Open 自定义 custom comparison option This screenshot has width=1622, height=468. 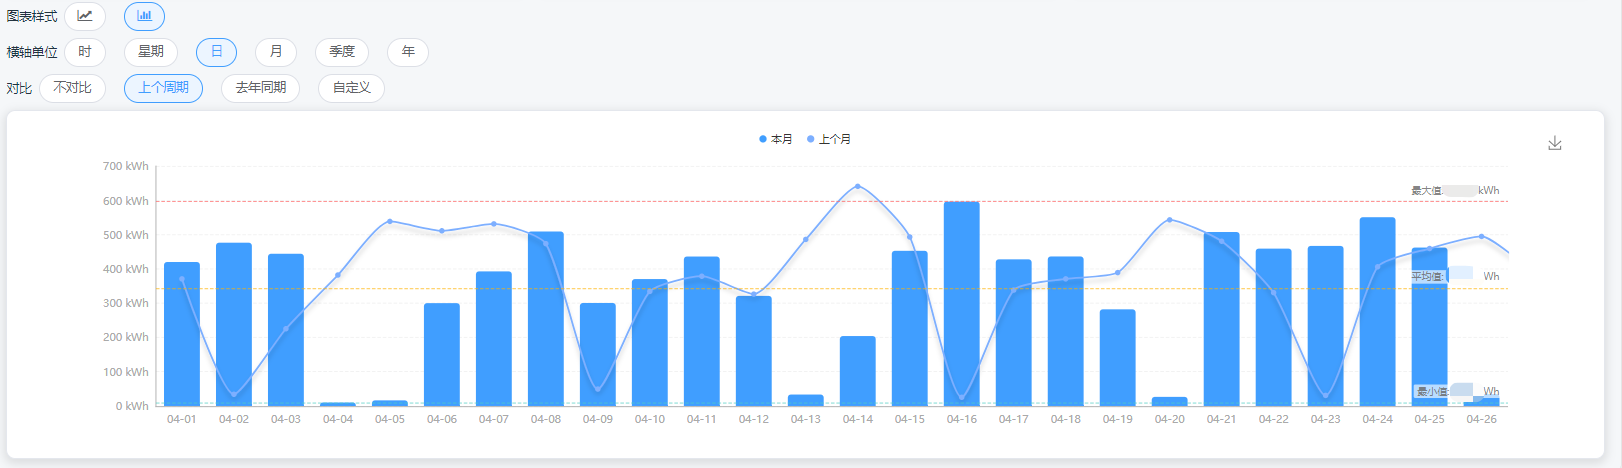click(351, 88)
